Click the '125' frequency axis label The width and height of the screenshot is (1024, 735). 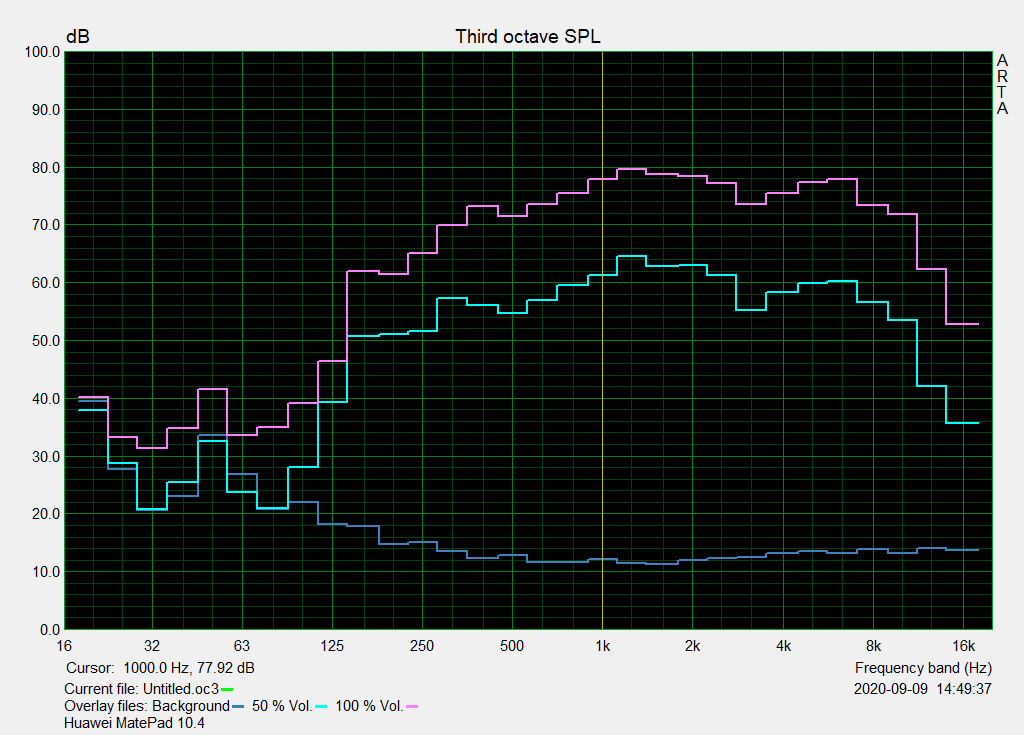tap(332, 646)
